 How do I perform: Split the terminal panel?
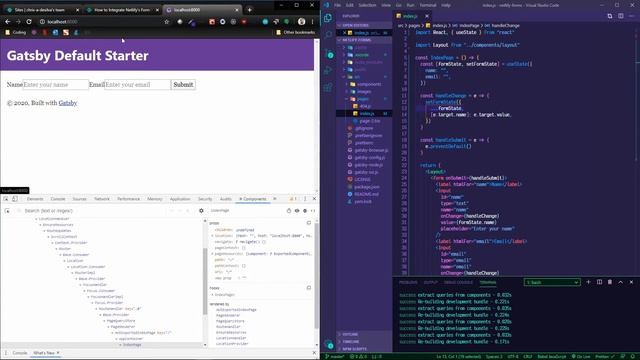point(599,282)
